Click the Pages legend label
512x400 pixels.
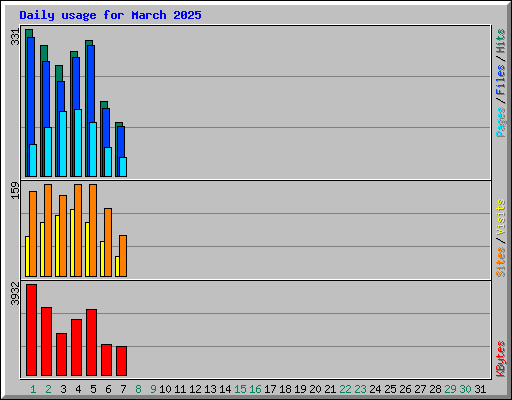coord(500,122)
